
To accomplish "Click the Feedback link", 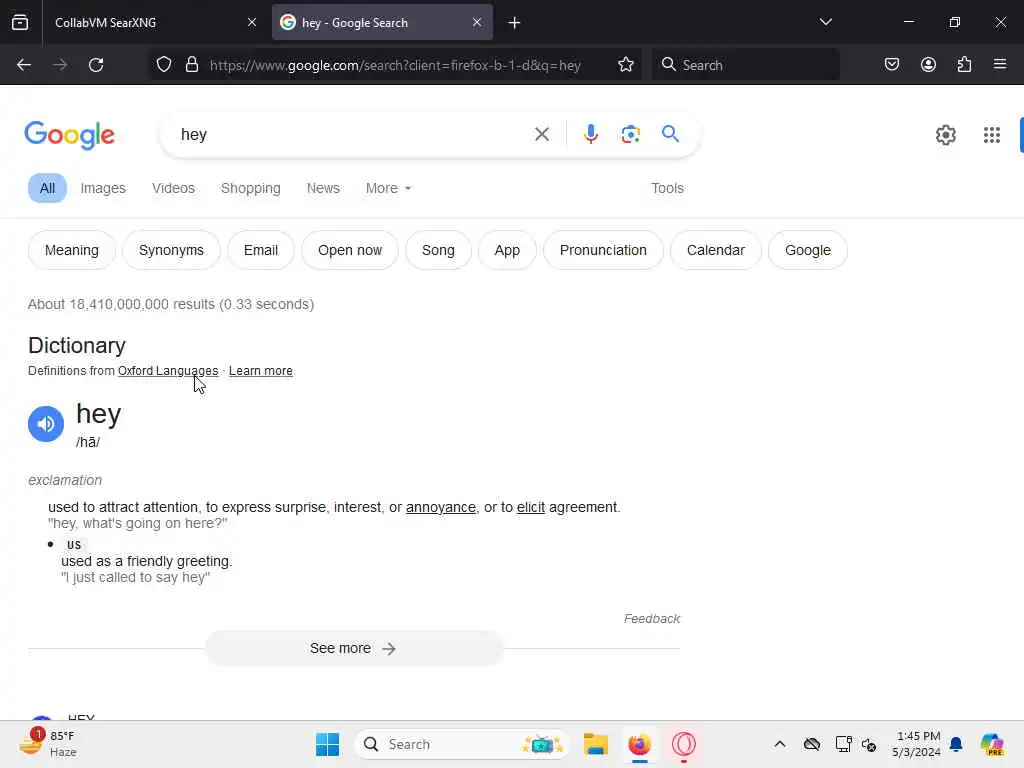I will click(652, 618).
